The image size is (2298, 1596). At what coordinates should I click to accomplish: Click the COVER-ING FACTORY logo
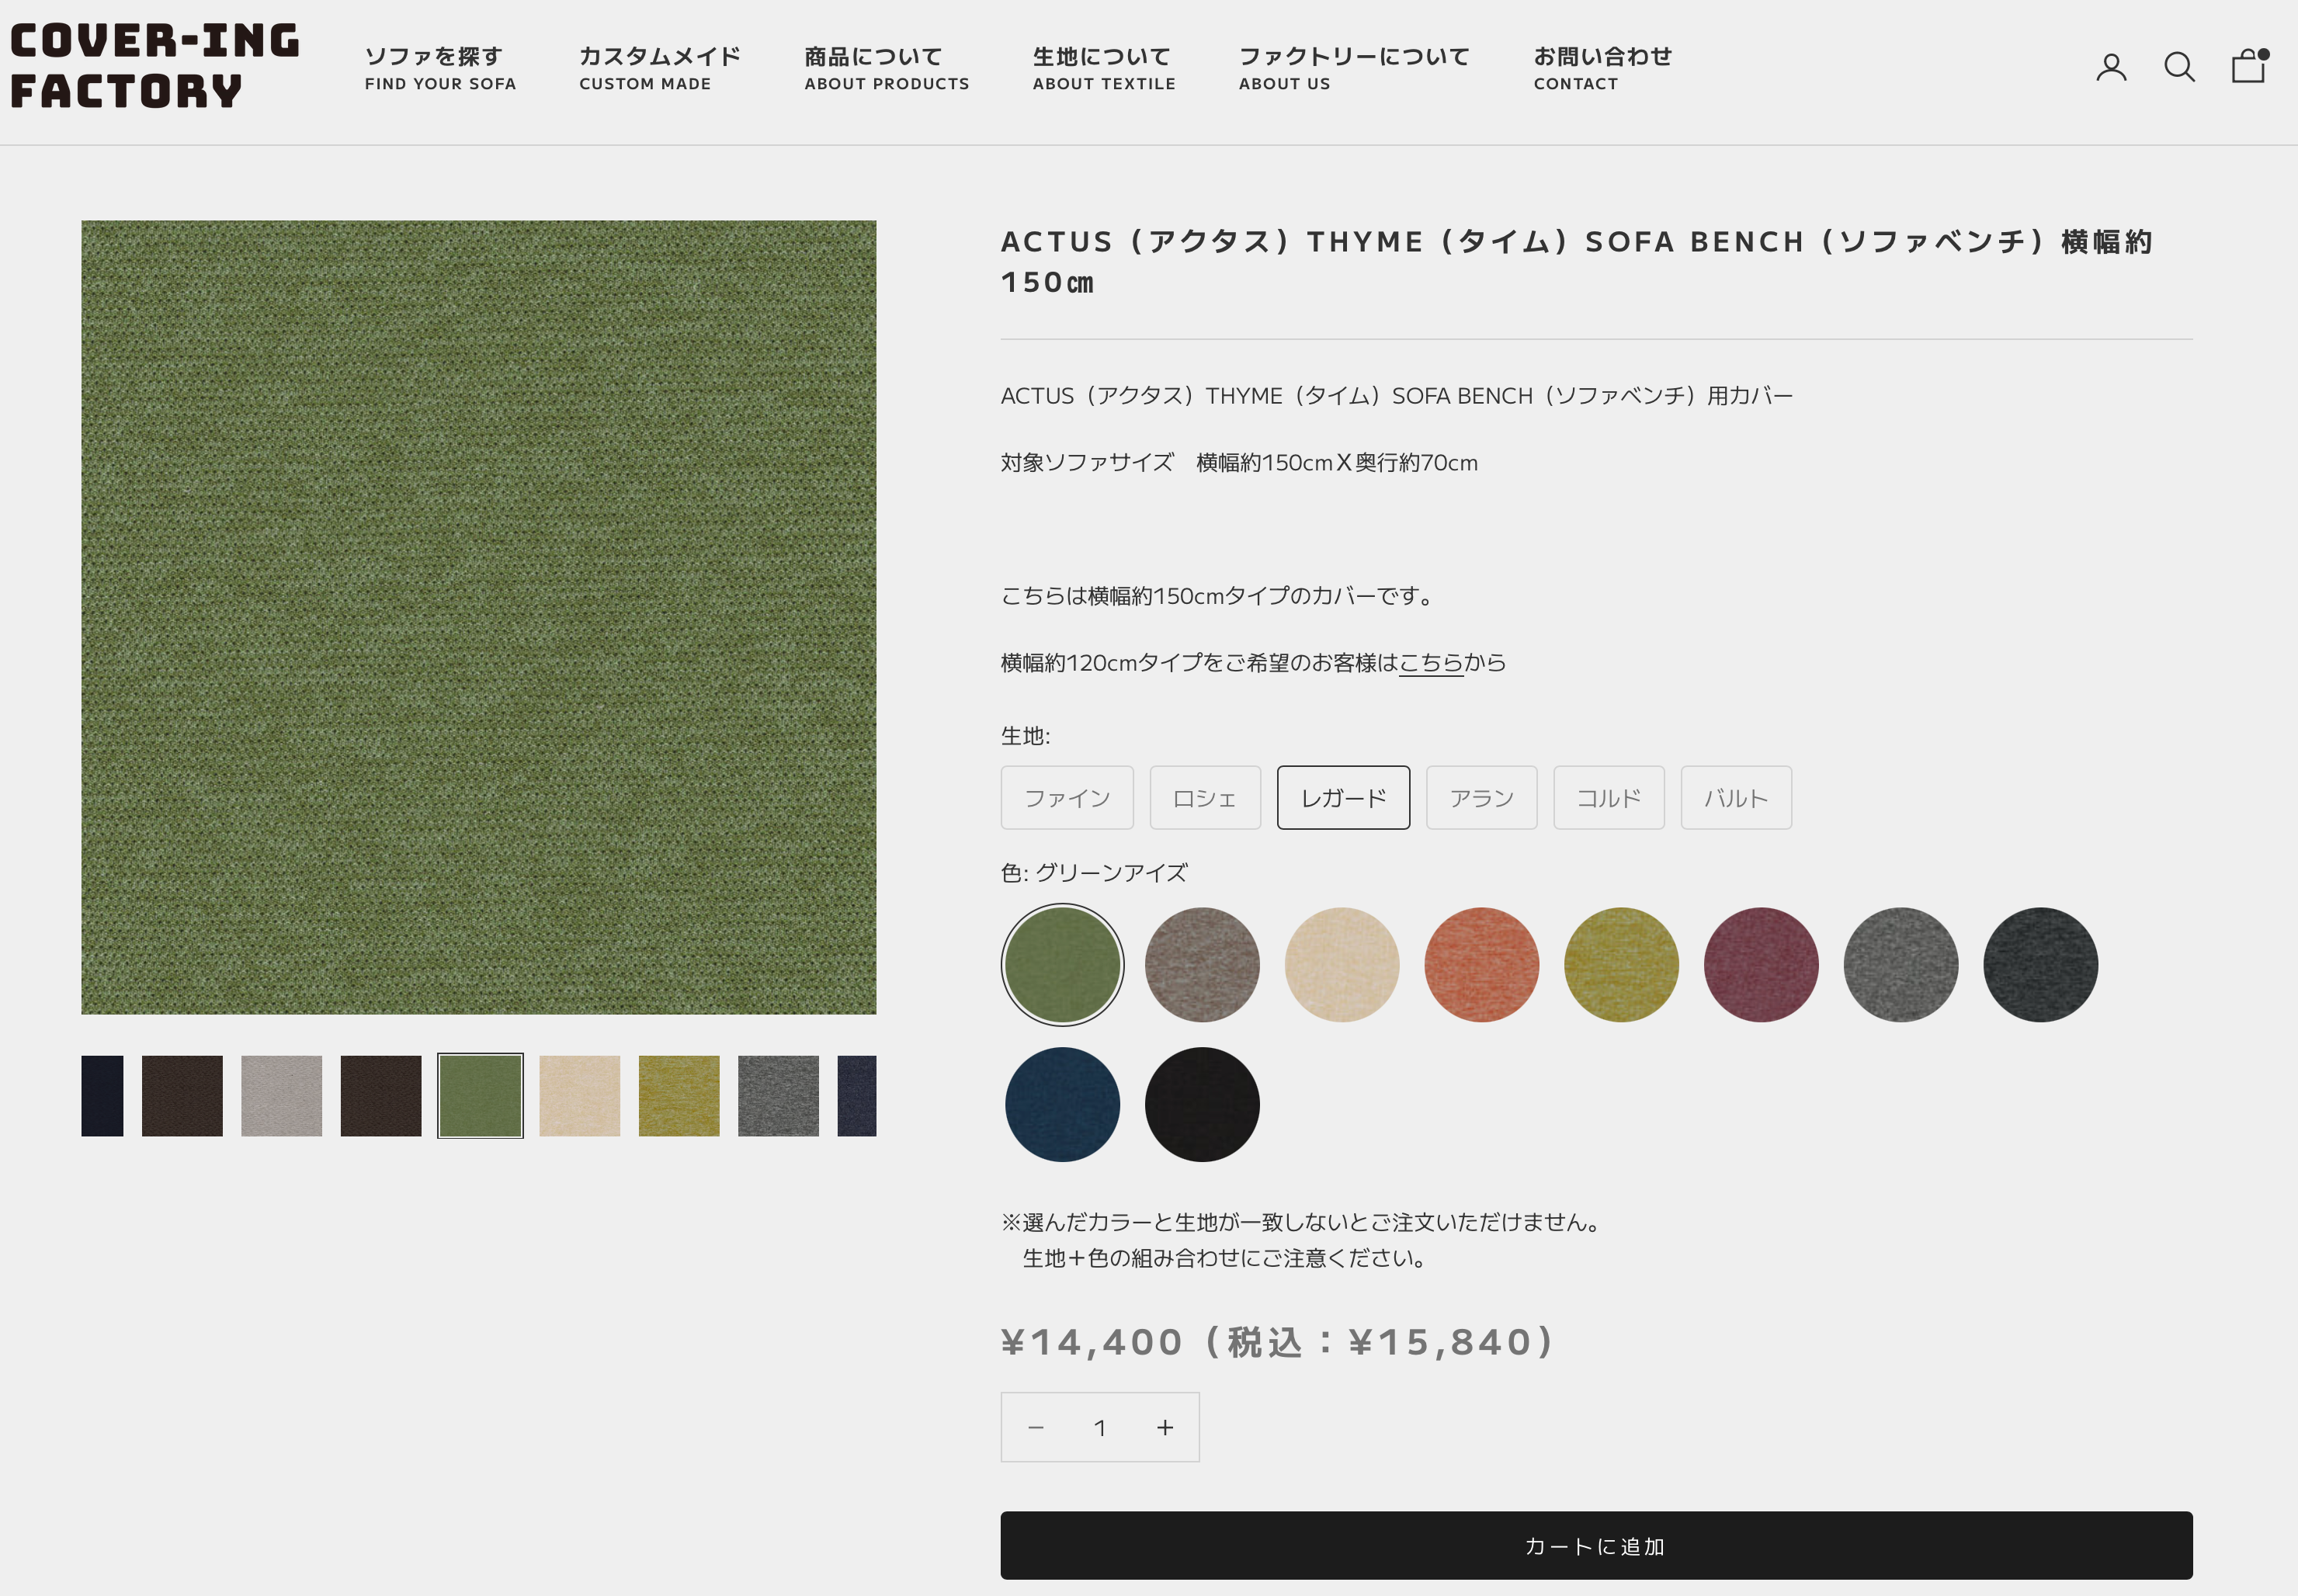[155, 66]
